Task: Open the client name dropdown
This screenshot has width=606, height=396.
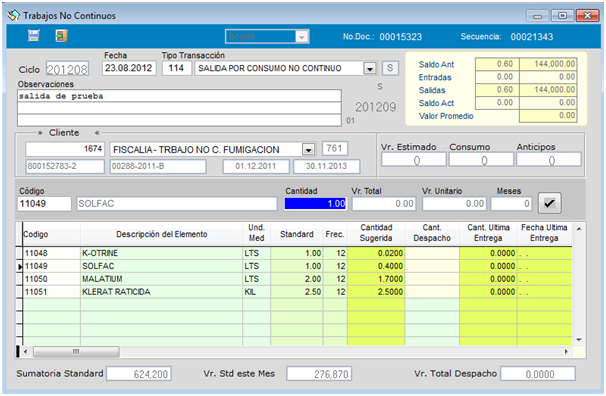Action: pyautogui.click(x=308, y=150)
